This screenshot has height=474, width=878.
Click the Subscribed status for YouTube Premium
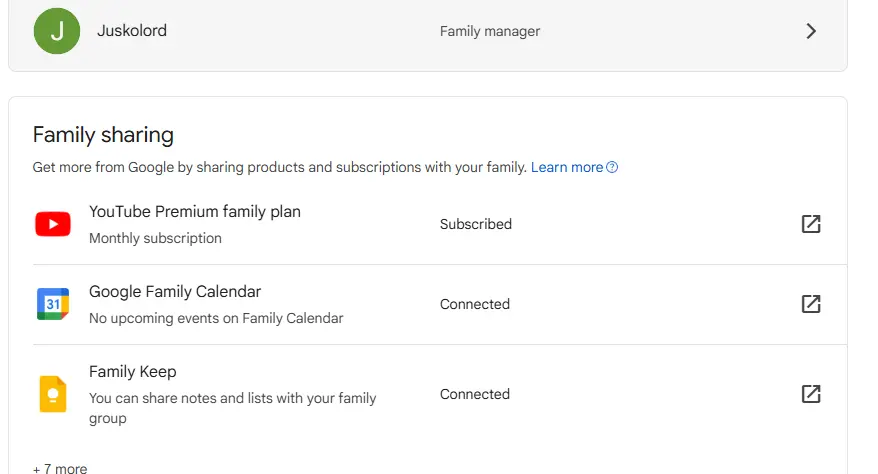(x=475, y=224)
